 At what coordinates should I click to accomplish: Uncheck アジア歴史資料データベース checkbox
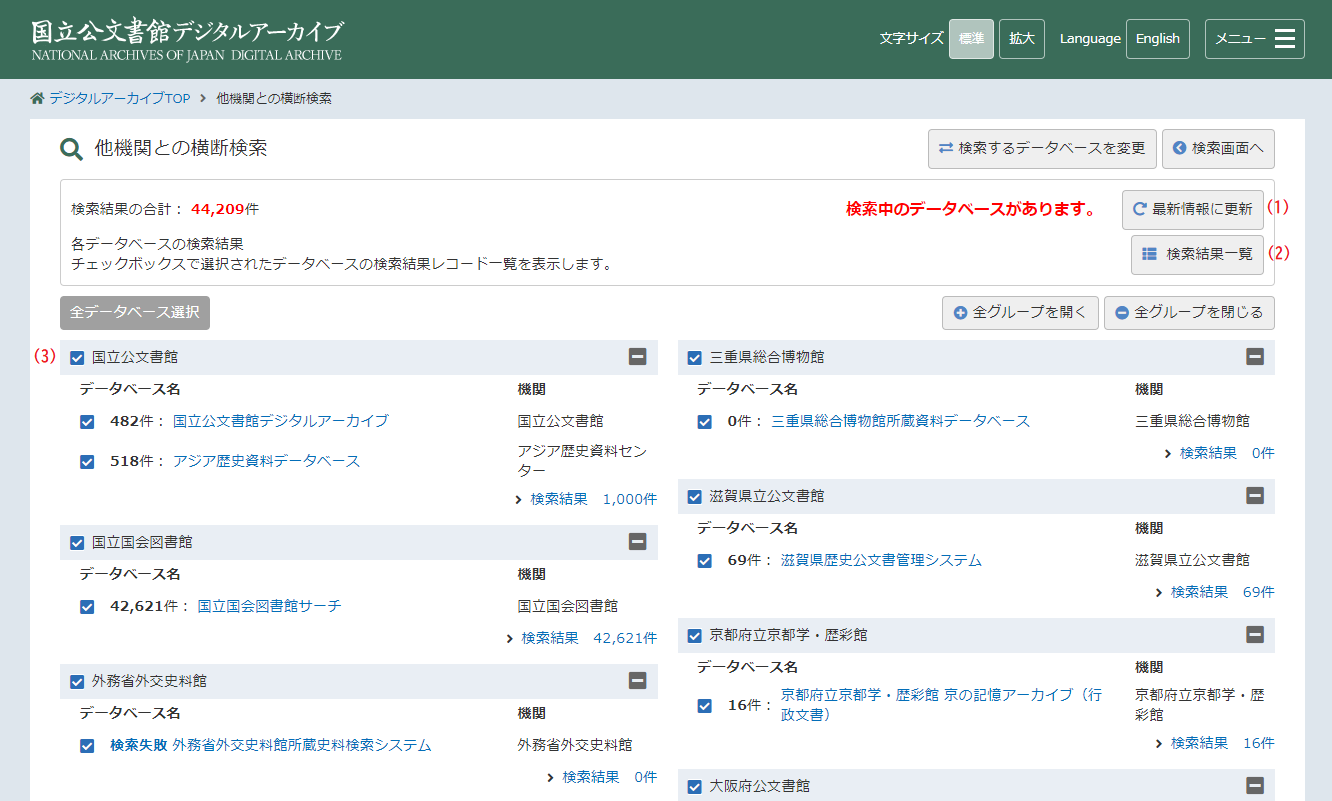click(87, 462)
